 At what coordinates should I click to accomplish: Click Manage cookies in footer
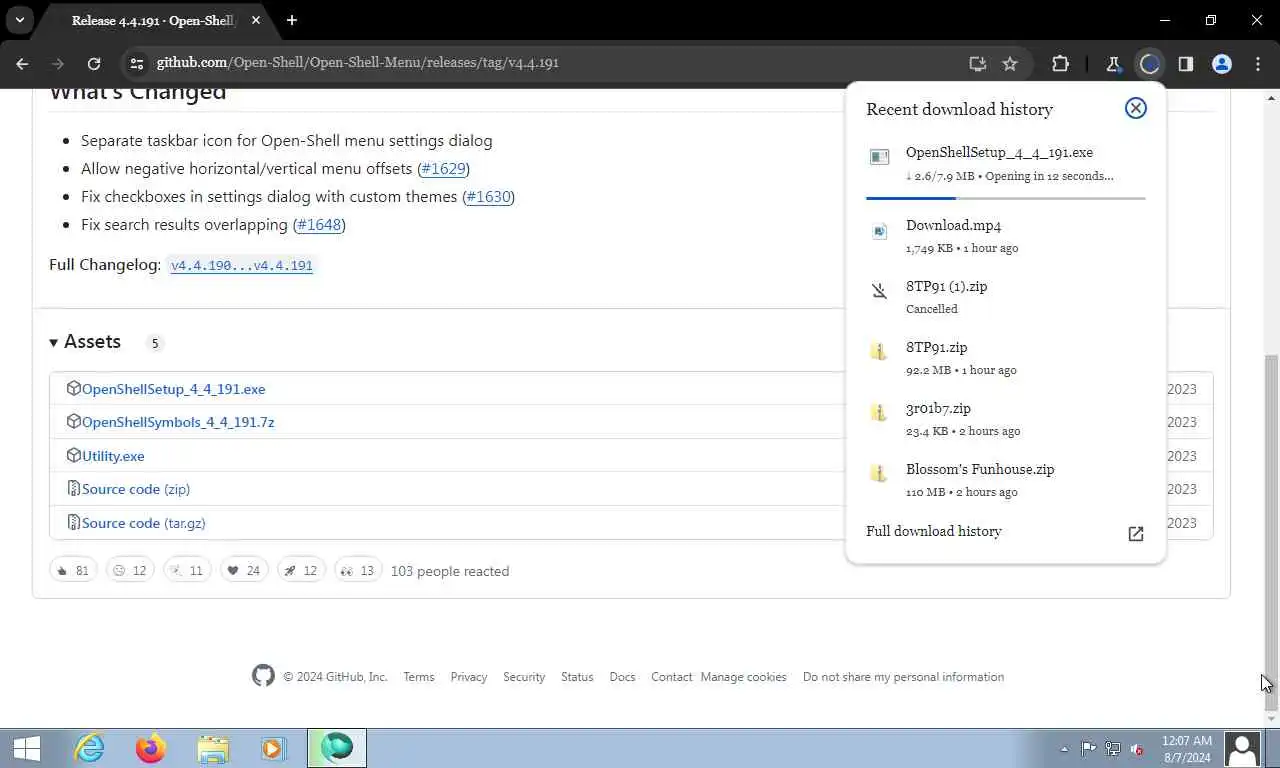(743, 677)
